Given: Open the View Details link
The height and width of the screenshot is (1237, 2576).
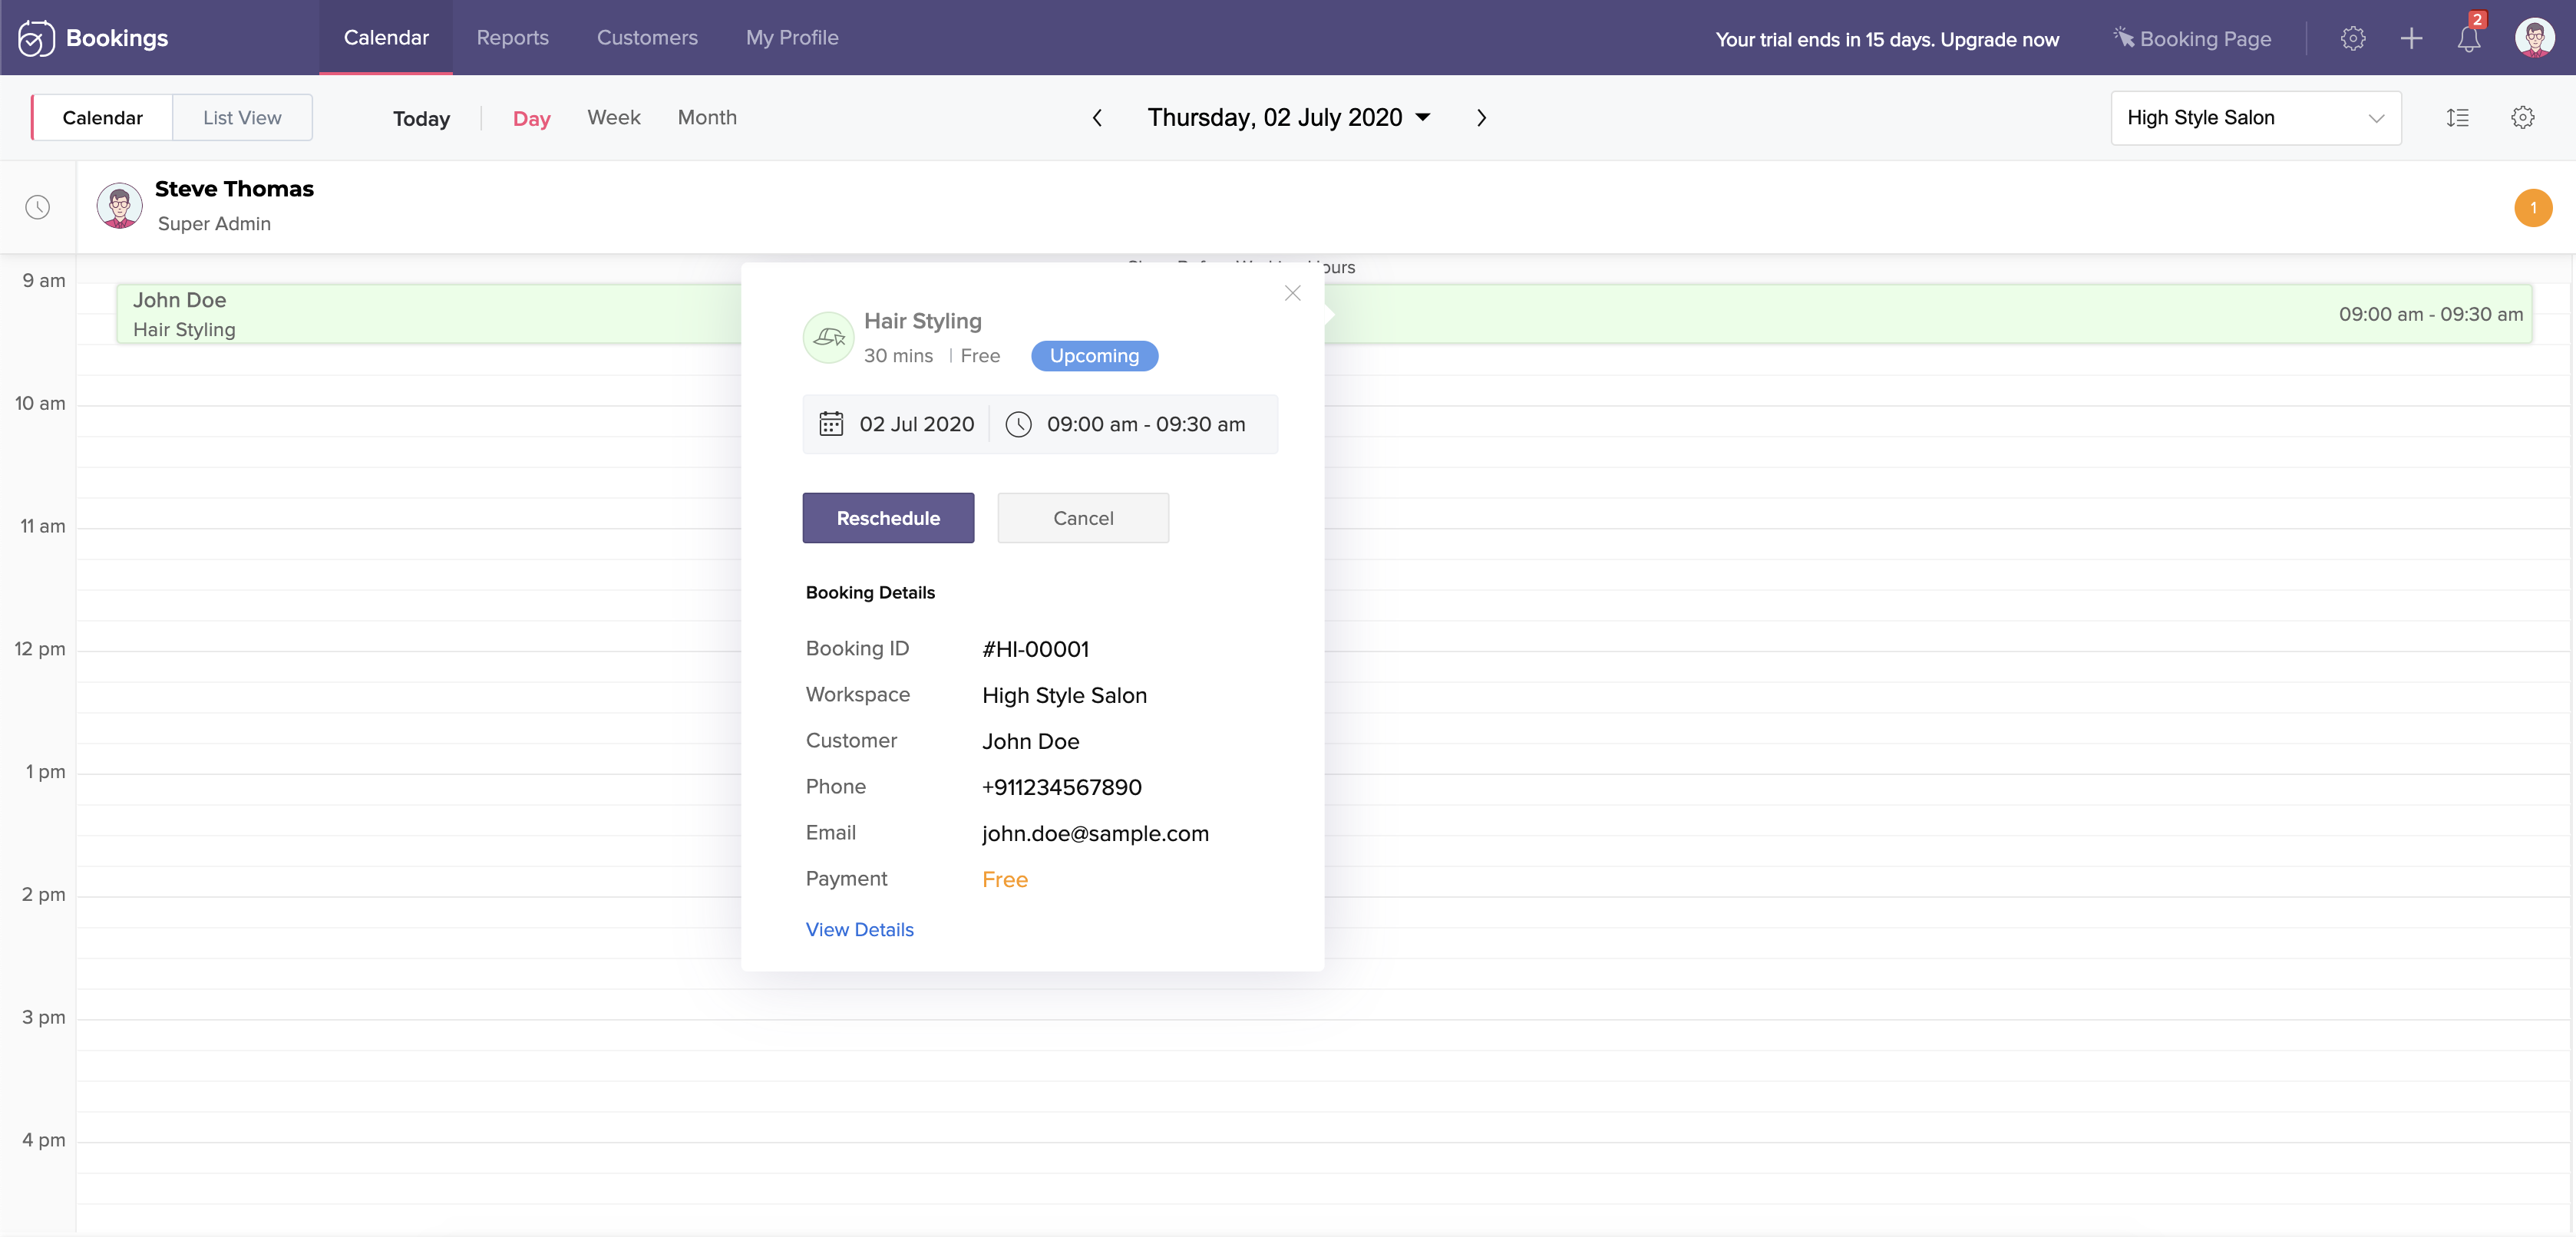Looking at the screenshot, I should click(x=859, y=929).
